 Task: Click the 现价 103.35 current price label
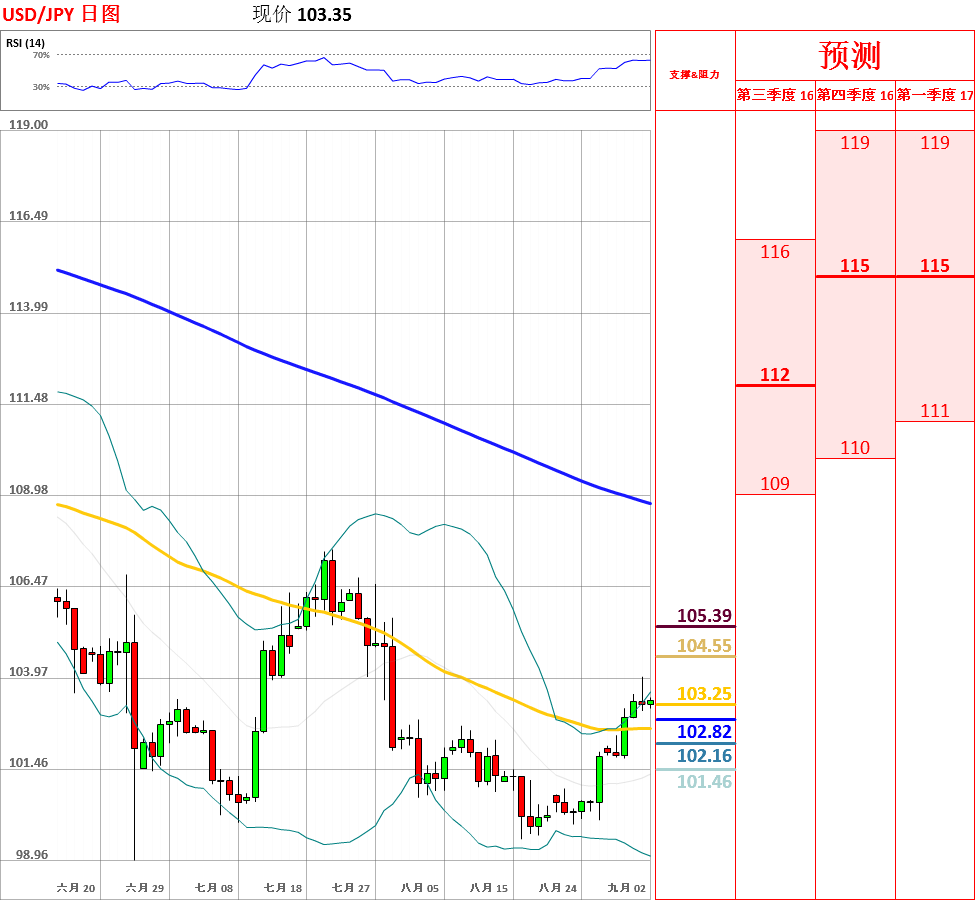coord(302,14)
